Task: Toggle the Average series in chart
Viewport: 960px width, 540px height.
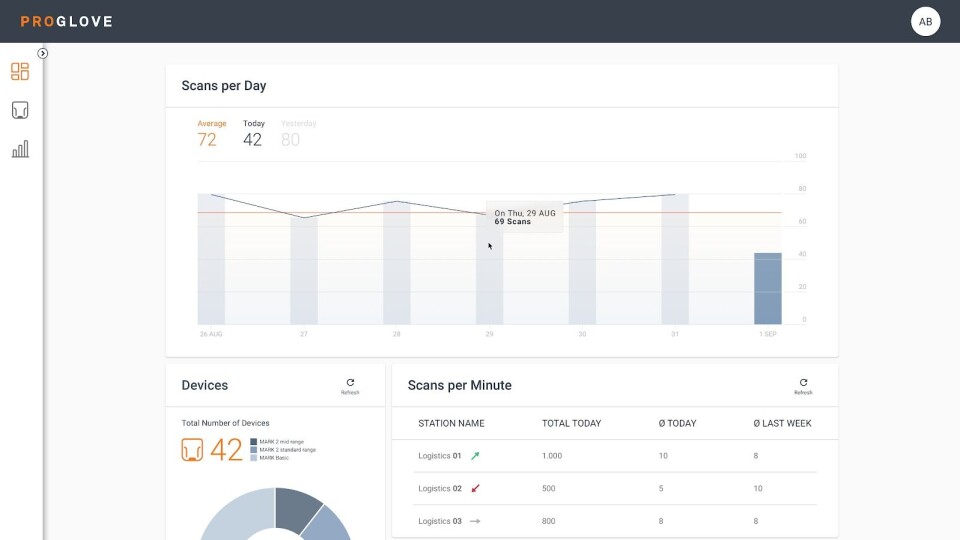Action: coord(211,133)
